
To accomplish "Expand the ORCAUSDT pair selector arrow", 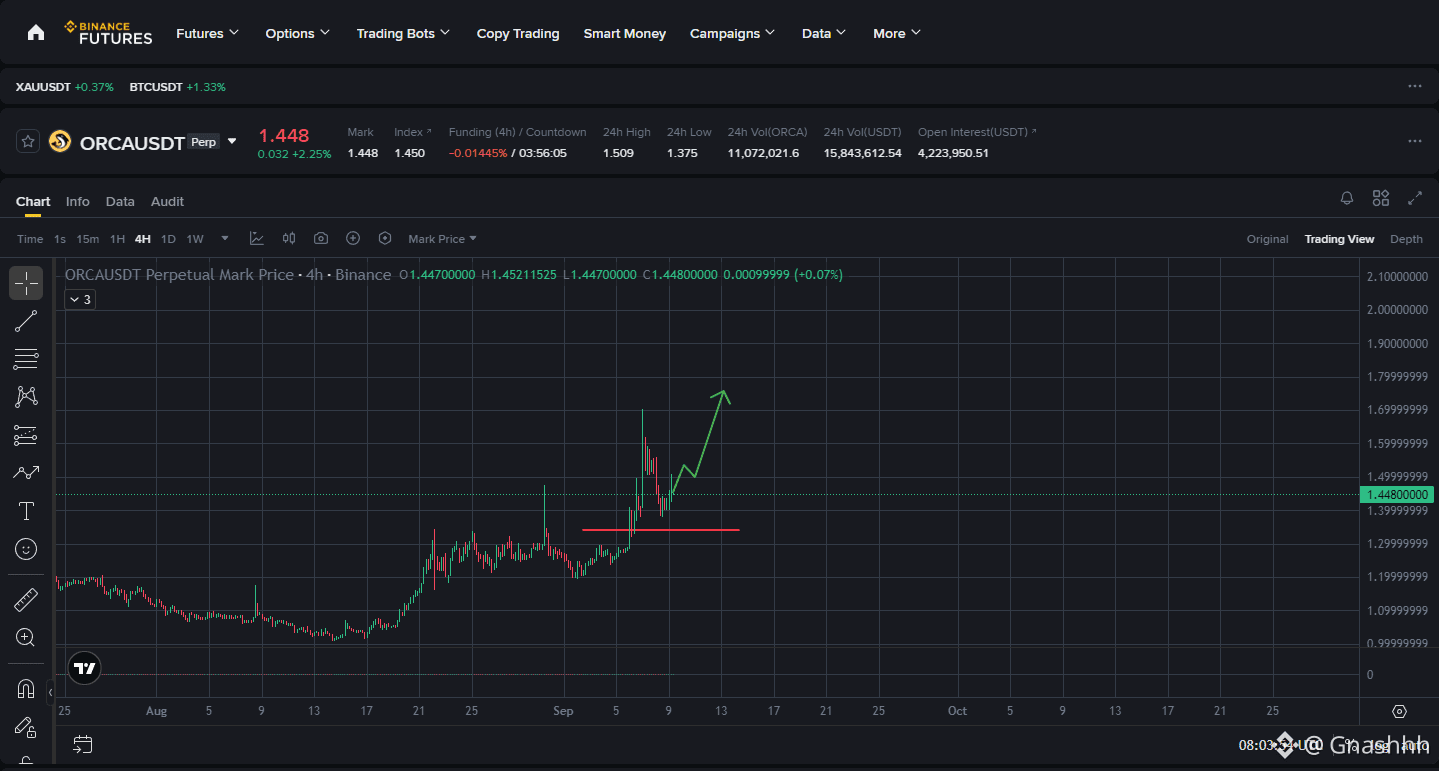I will [x=232, y=142].
